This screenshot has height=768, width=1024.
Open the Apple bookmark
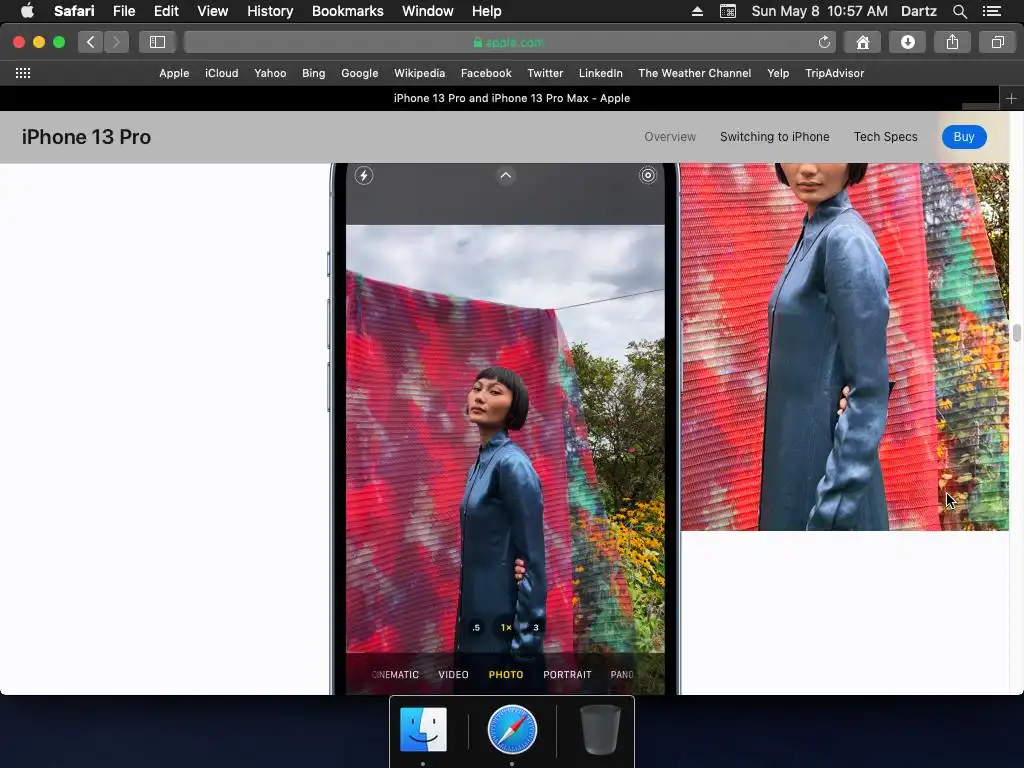click(x=174, y=73)
